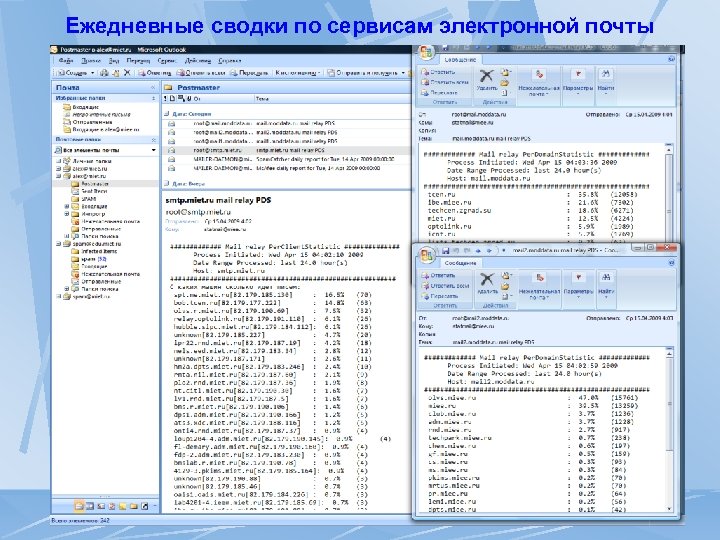Screen dimensions: 720x540
Task: Open the Правка menu
Action: (x=91, y=61)
